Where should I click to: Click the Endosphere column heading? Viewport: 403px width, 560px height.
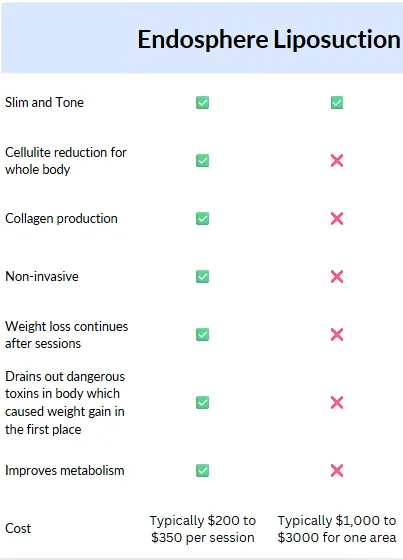click(203, 40)
